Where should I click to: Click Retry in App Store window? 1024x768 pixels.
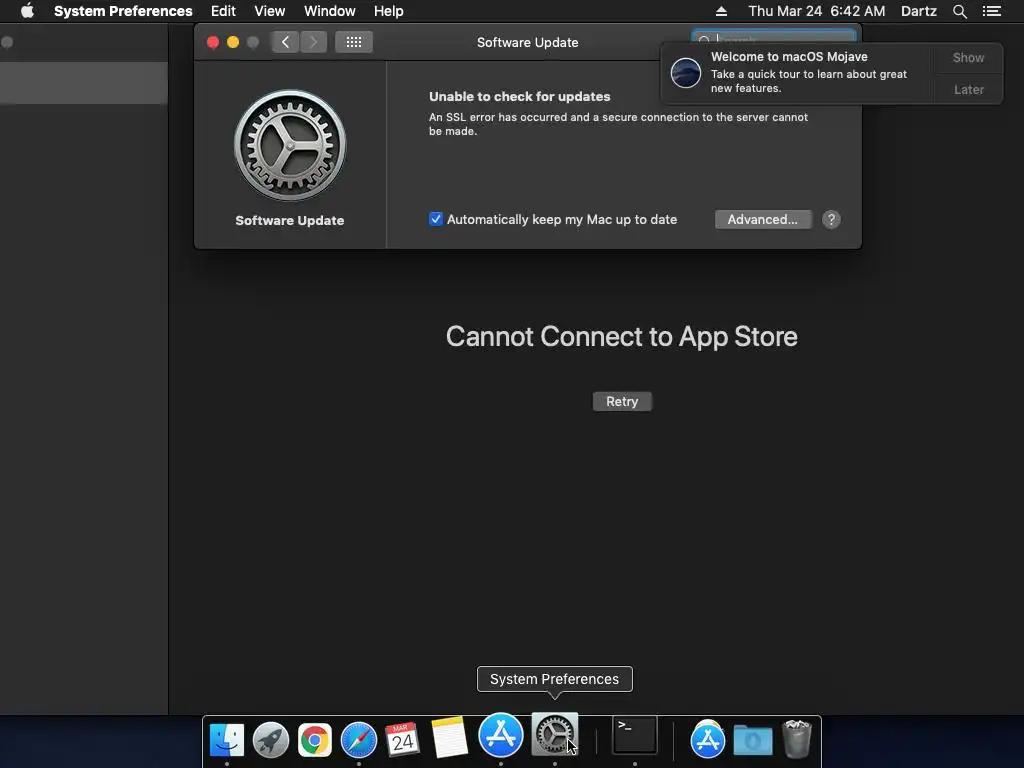622,402
